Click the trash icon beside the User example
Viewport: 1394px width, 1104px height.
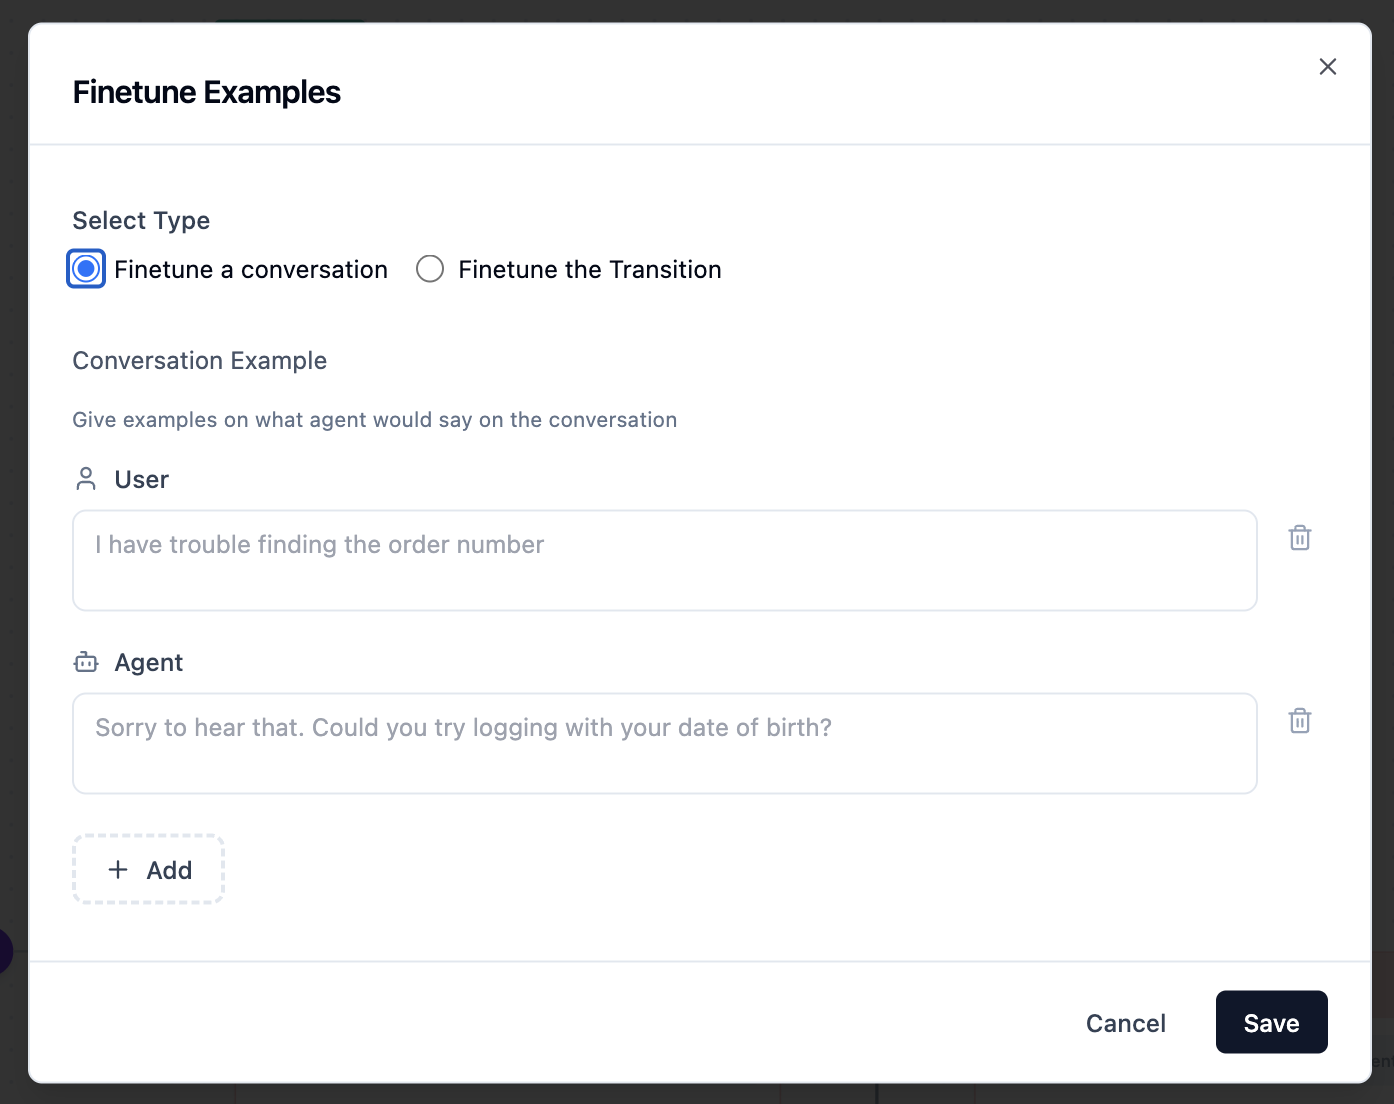(1299, 537)
